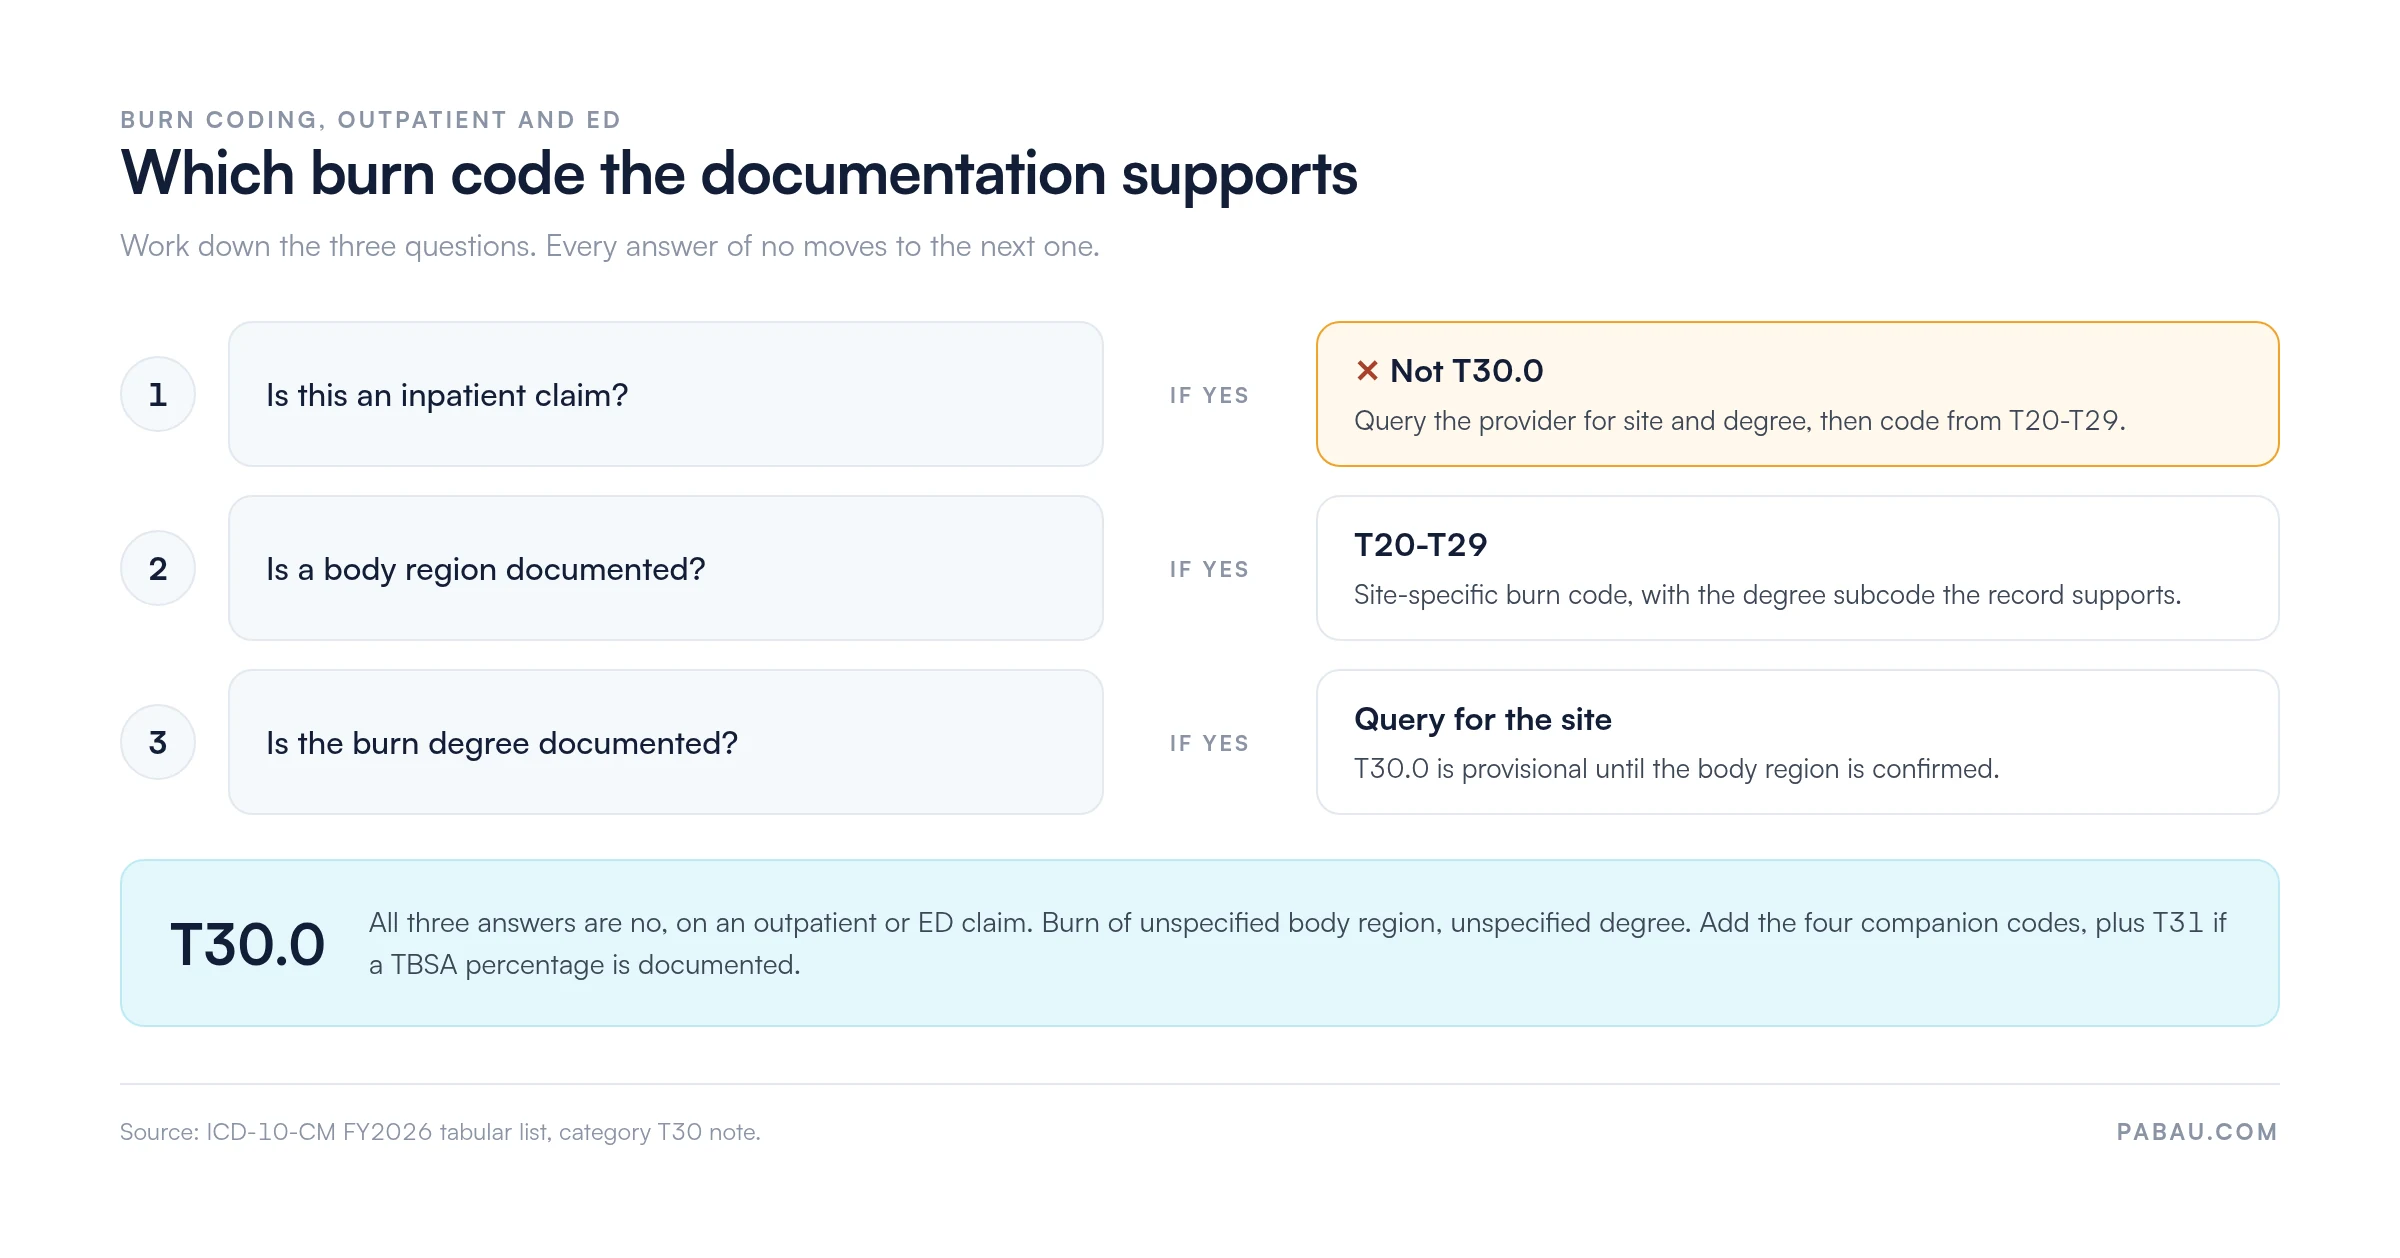Click the IF YES label next to question 2
The image size is (2400, 1258).
coord(1209,569)
